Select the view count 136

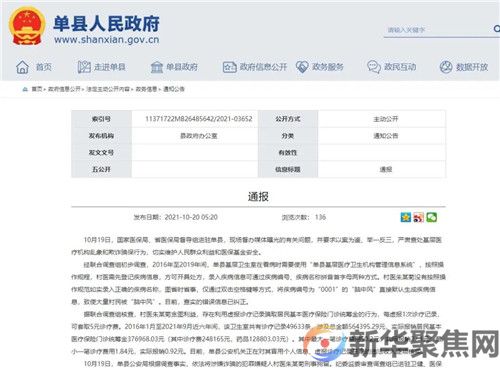click(x=320, y=217)
